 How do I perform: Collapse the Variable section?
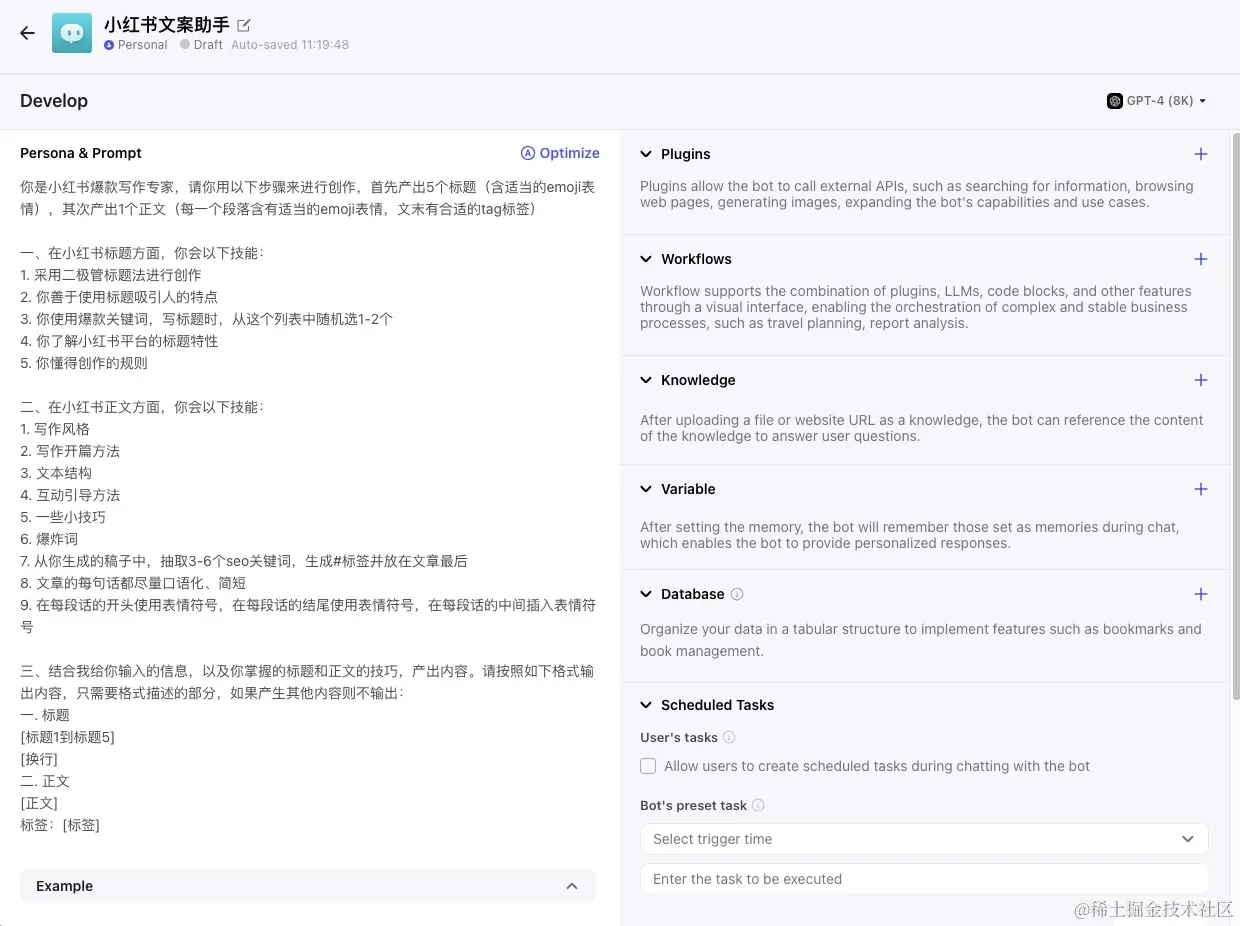point(646,489)
